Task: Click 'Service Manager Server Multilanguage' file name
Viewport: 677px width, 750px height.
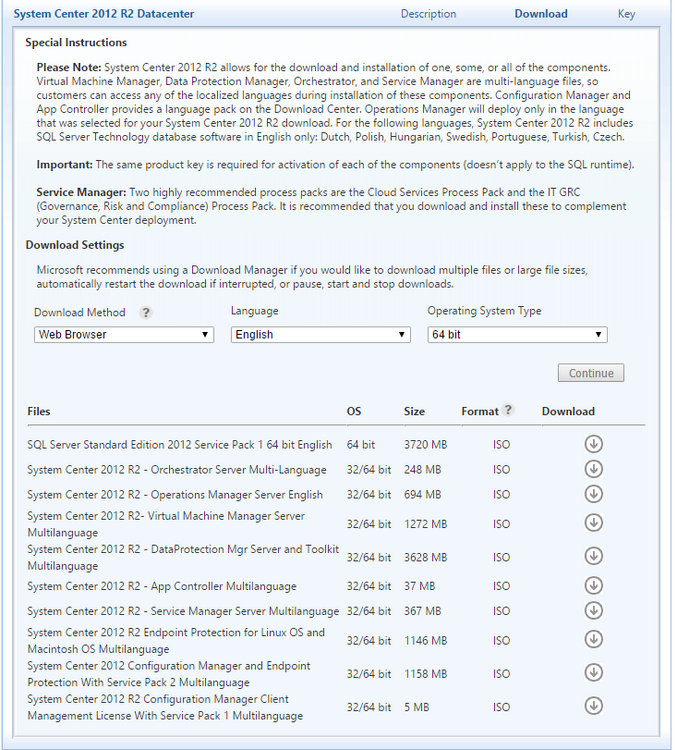Action: (x=183, y=611)
